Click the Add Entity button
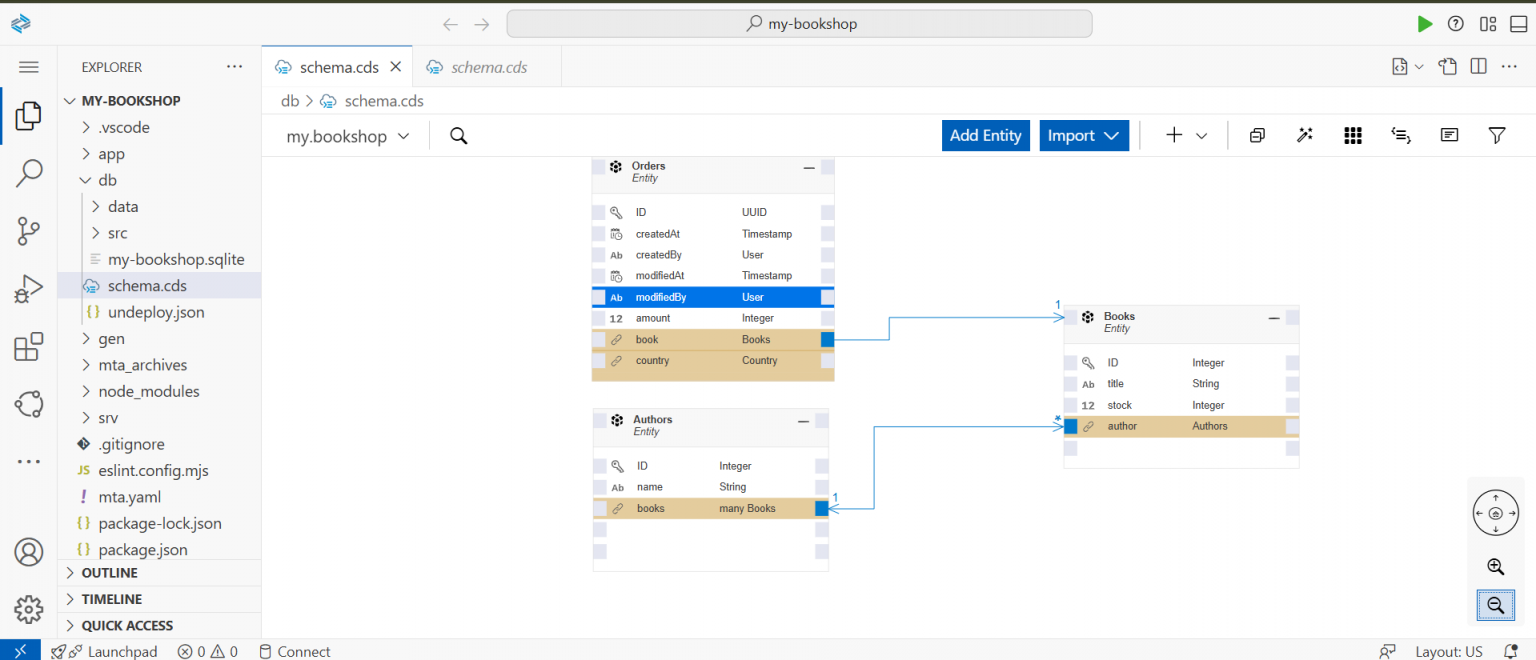 [x=985, y=135]
